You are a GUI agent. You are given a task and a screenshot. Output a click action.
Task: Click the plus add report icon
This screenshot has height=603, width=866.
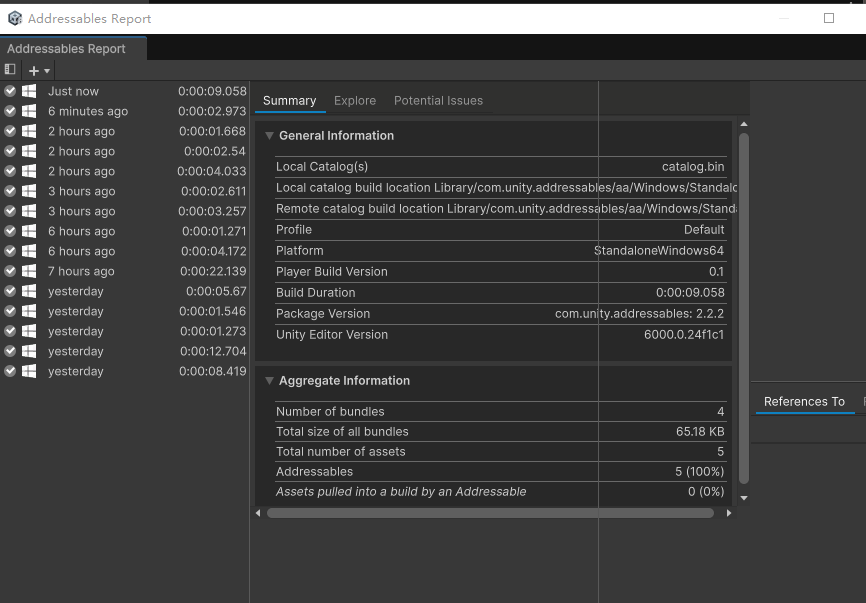34,71
